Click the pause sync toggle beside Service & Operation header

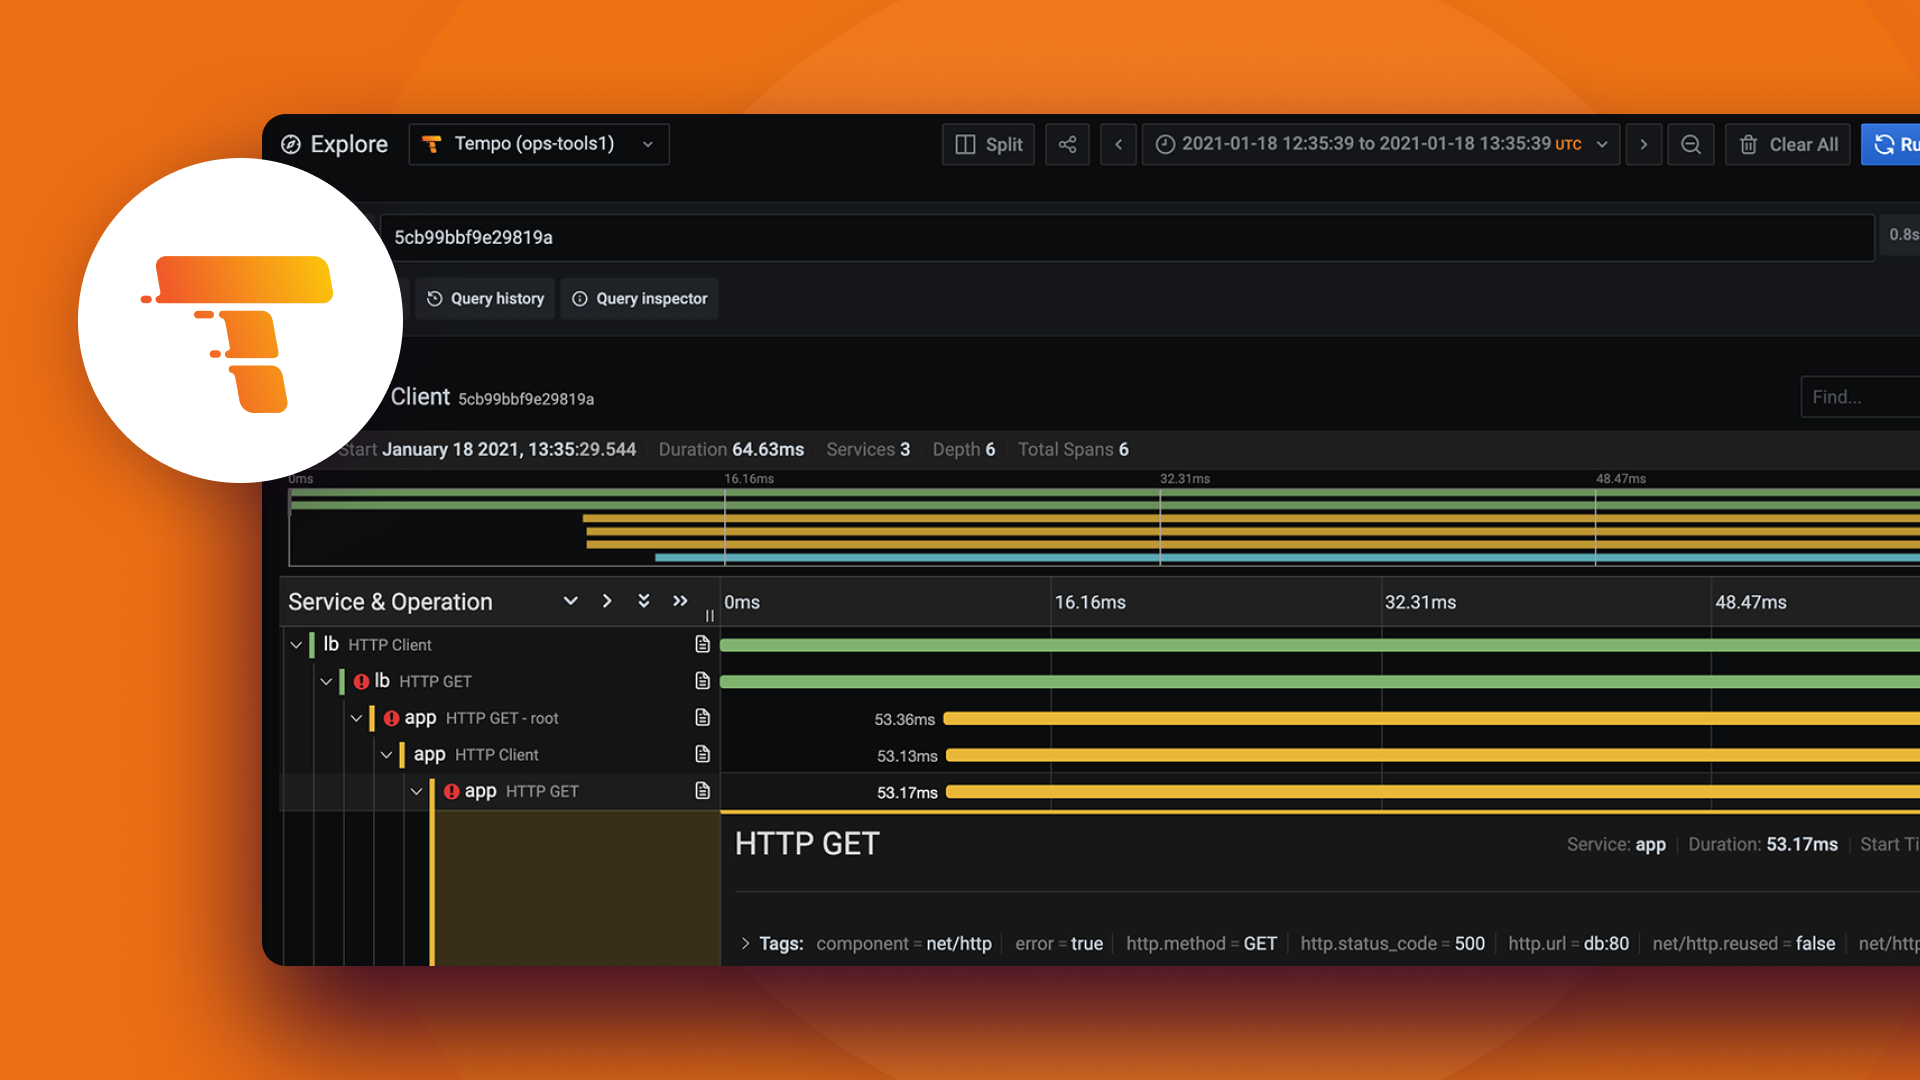click(x=709, y=615)
